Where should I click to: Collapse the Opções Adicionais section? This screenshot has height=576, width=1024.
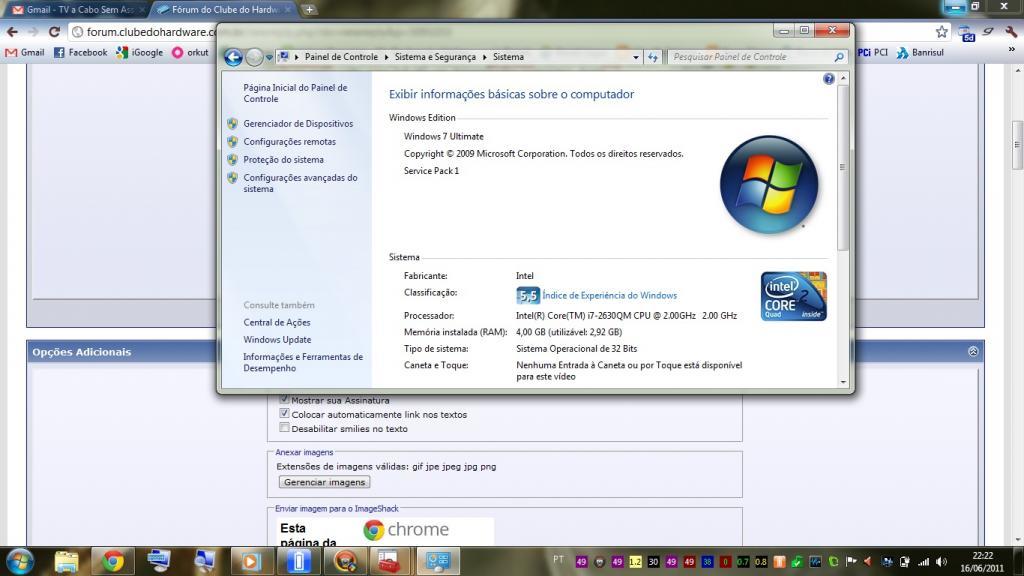point(973,352)
